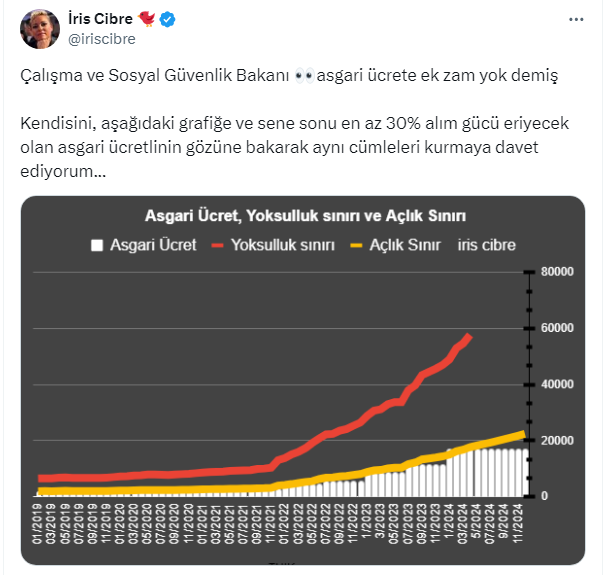
Task: Click the 80000 label on the y-axis
Action: 557,272
